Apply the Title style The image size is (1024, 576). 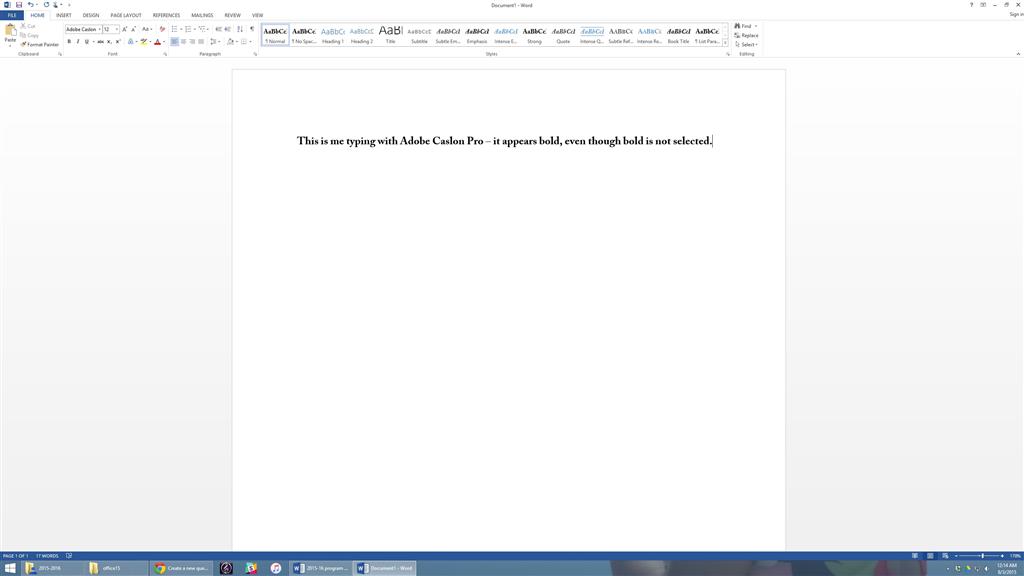pyautogui.click(x=391, y=35)
